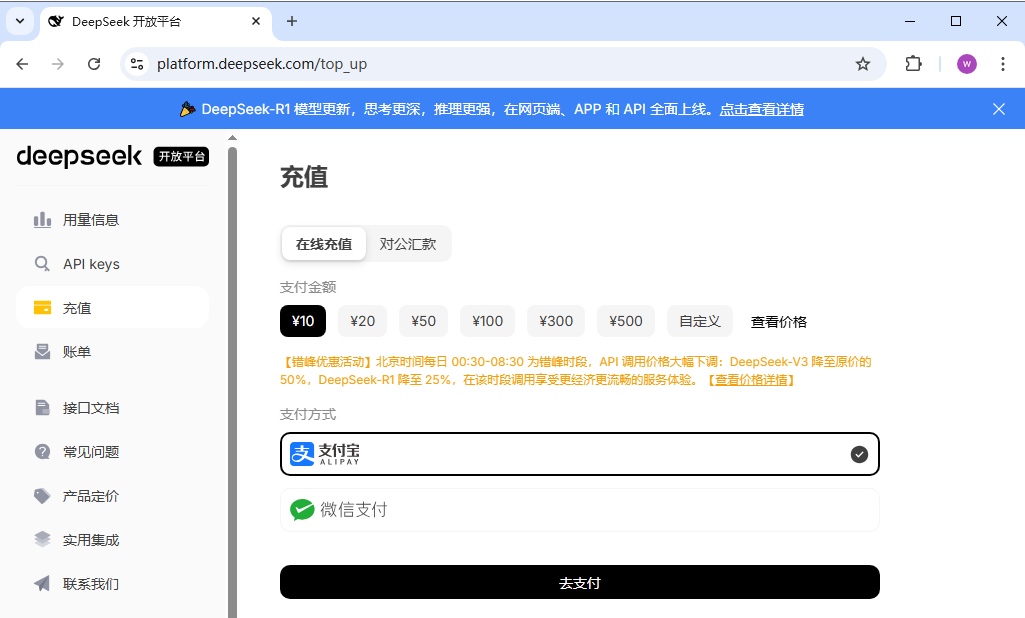The width and height of the screenshot is (1025, 618).
Task: Click the 去支付 button
Action: point(580,582)
